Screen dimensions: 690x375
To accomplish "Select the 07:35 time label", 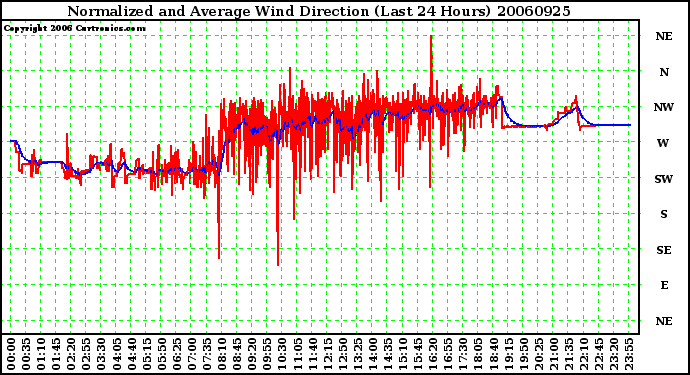I will tap(207, 354).
